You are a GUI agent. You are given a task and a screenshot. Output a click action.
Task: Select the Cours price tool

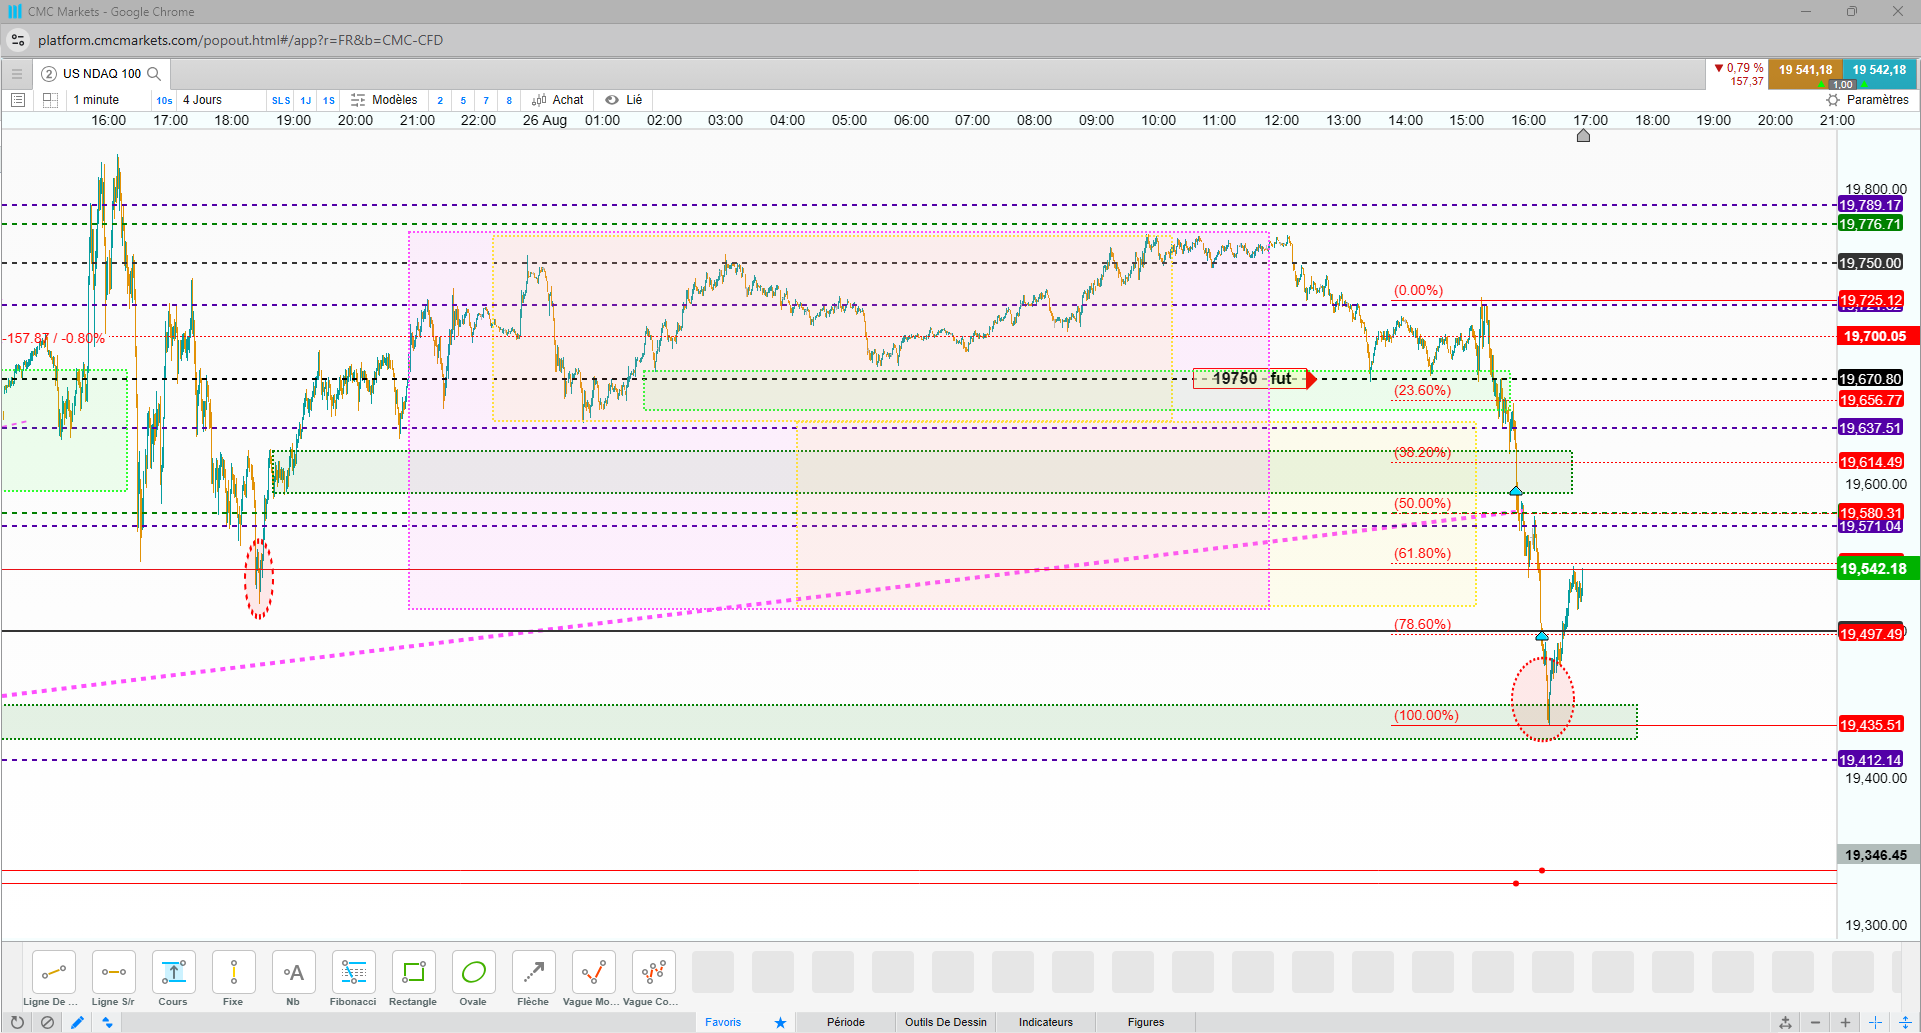[173, 972]
